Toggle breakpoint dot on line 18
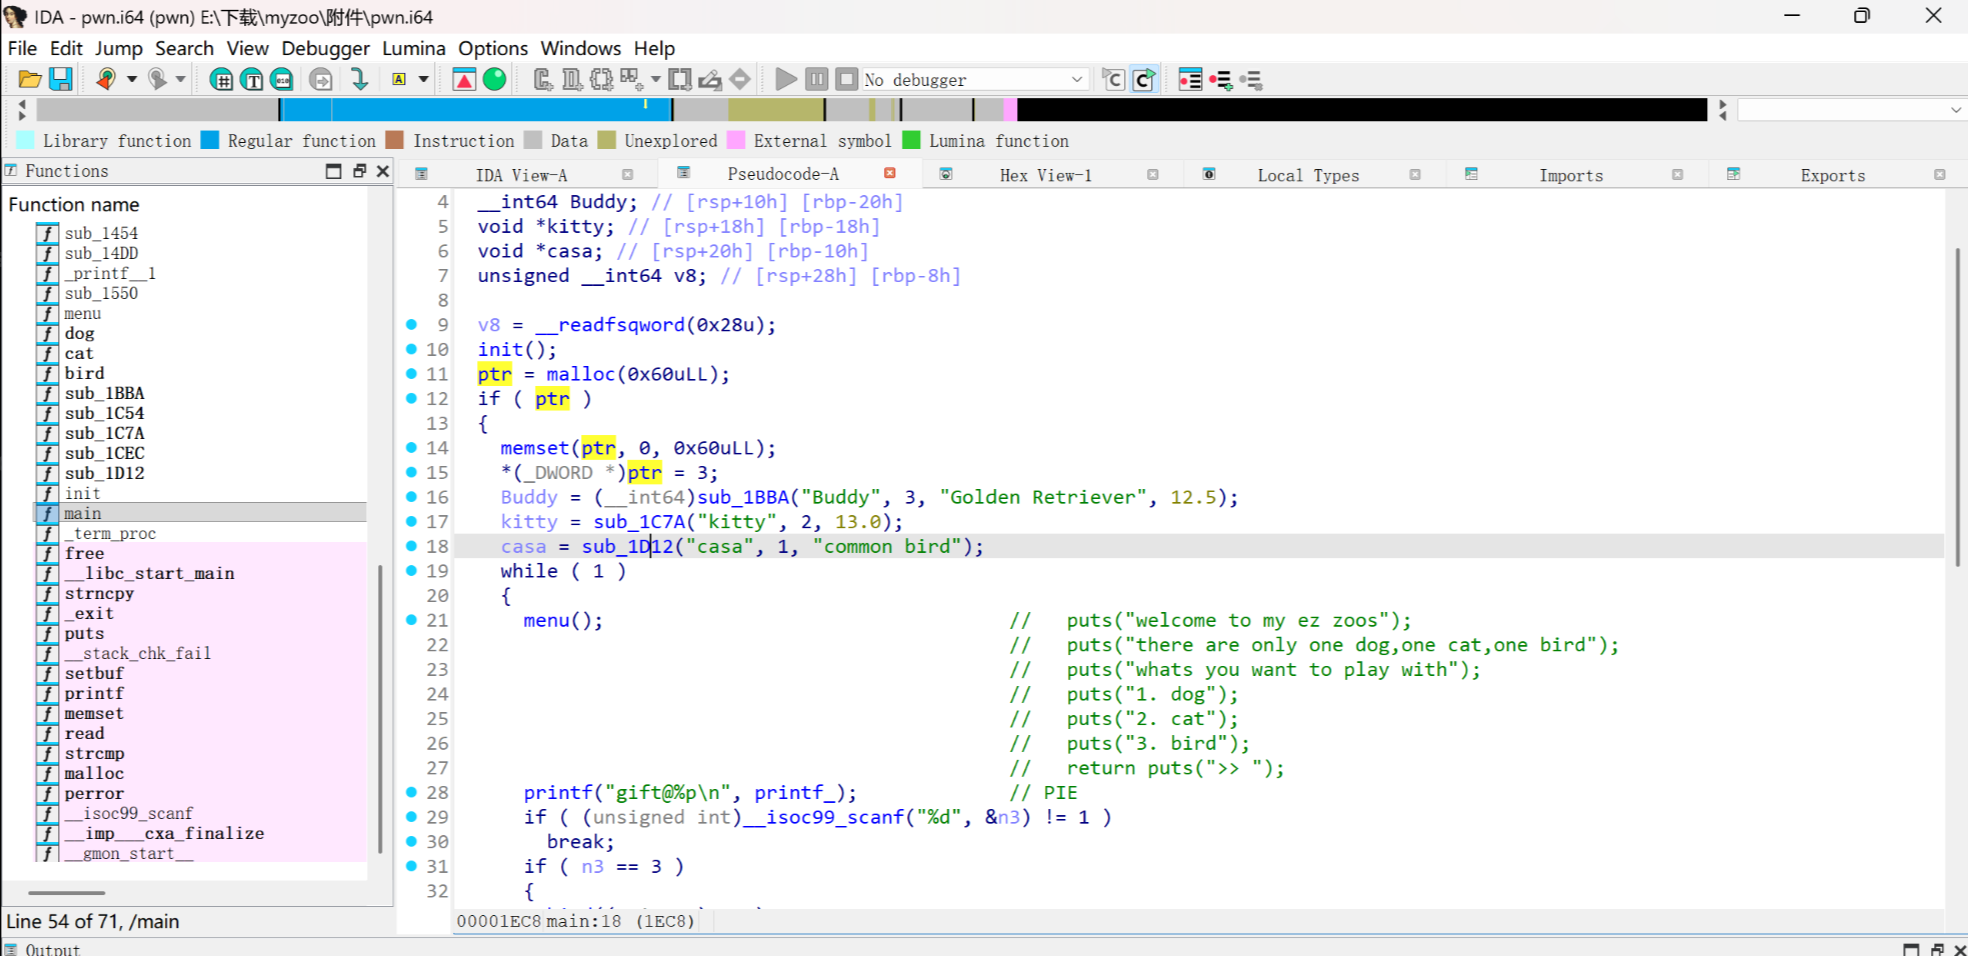The image size is (1968, 956). 411,546
